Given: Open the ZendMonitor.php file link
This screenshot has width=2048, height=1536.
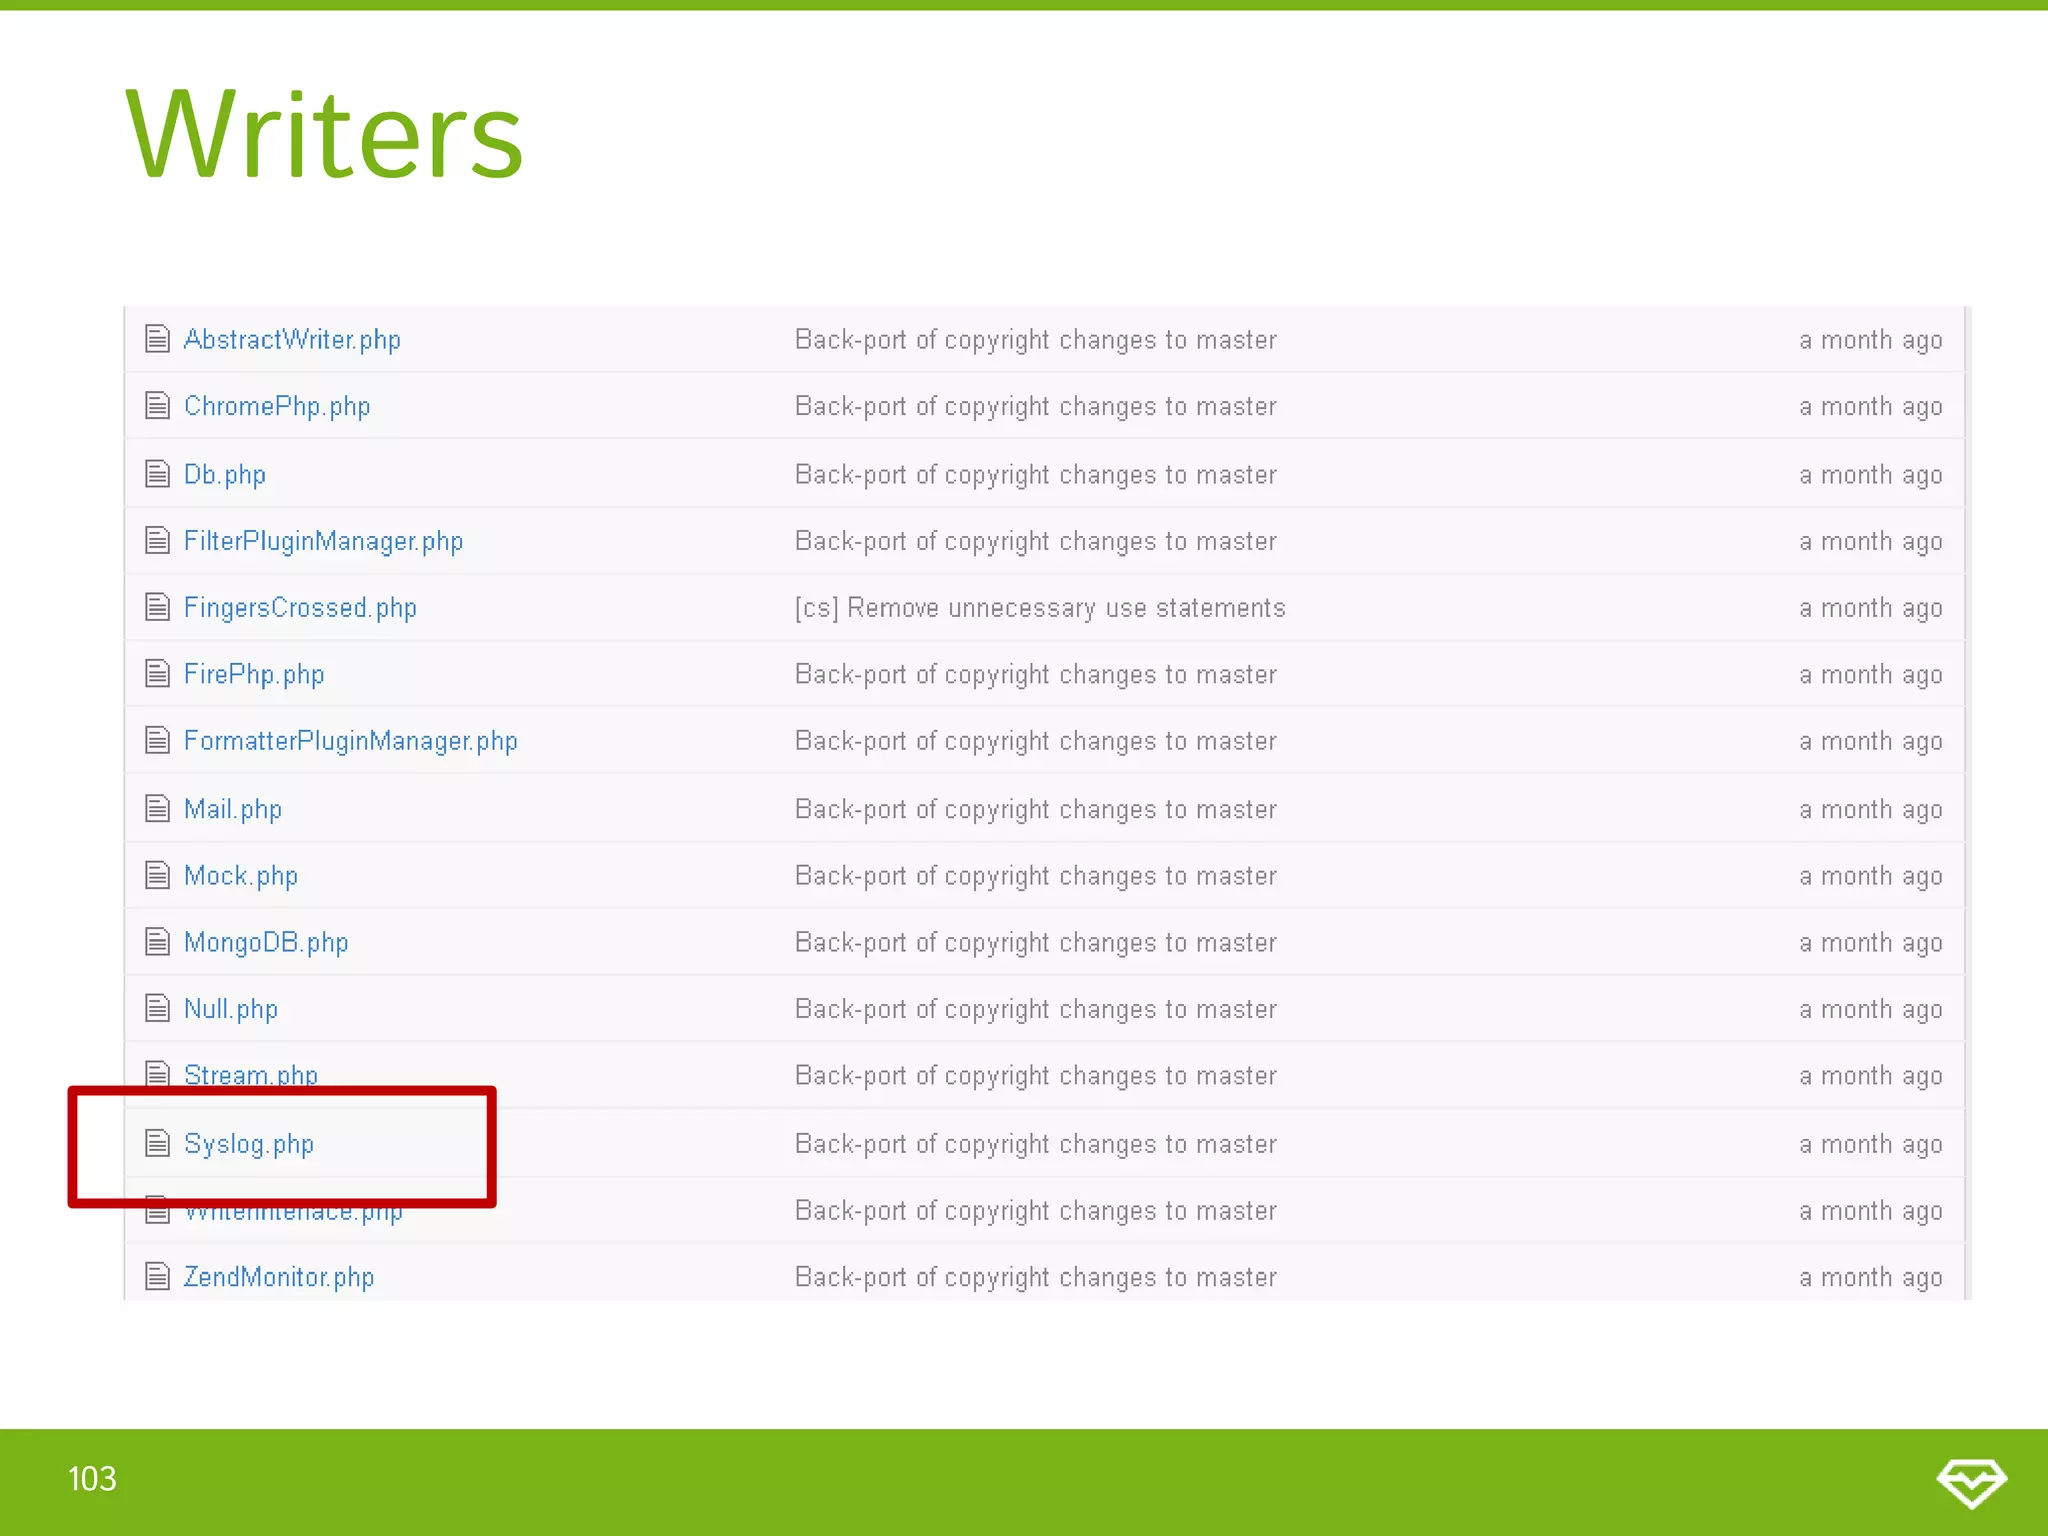Looking at the screenshot, I should coord(279,1277).
